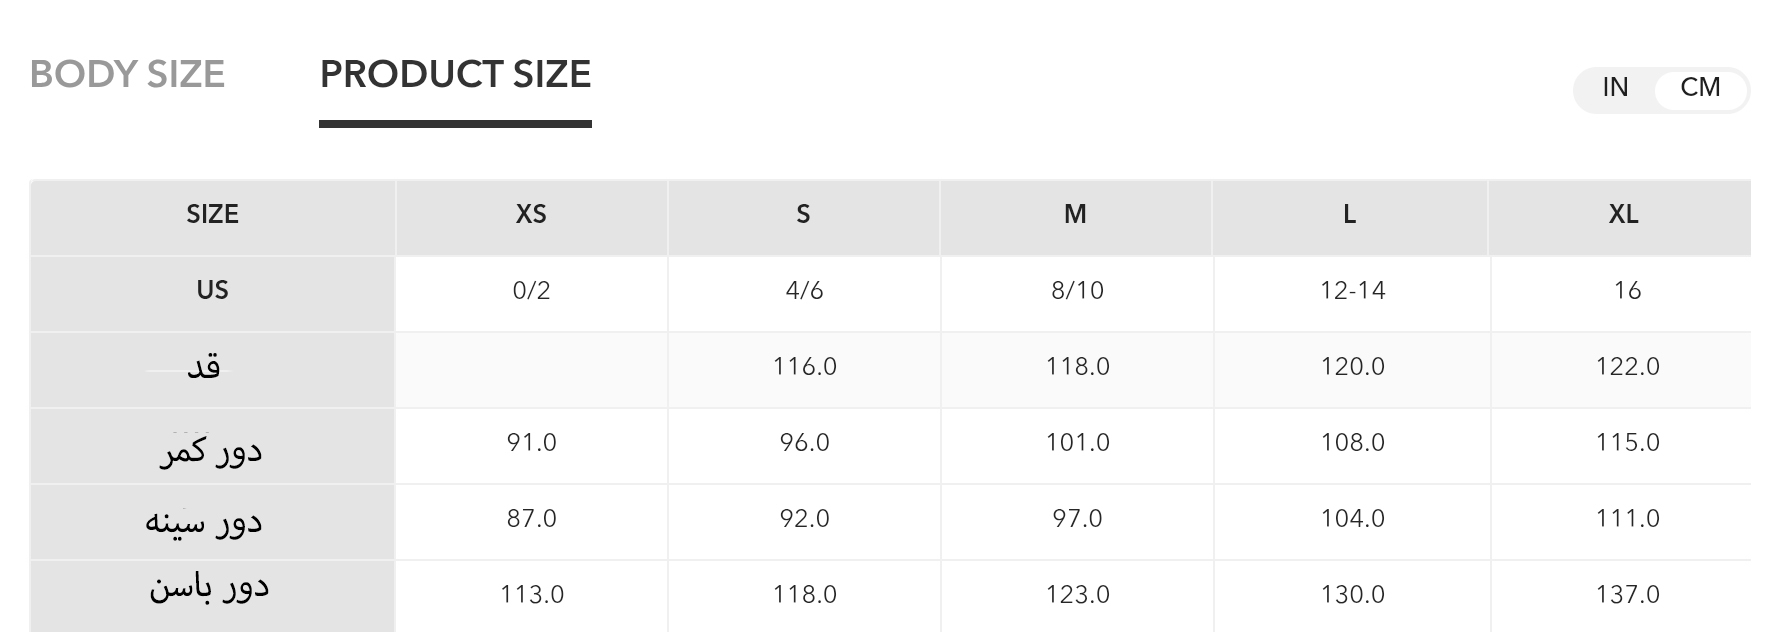Click the M column header
The height and width of the screenshot is (632, 1768).
point(1075,214)
